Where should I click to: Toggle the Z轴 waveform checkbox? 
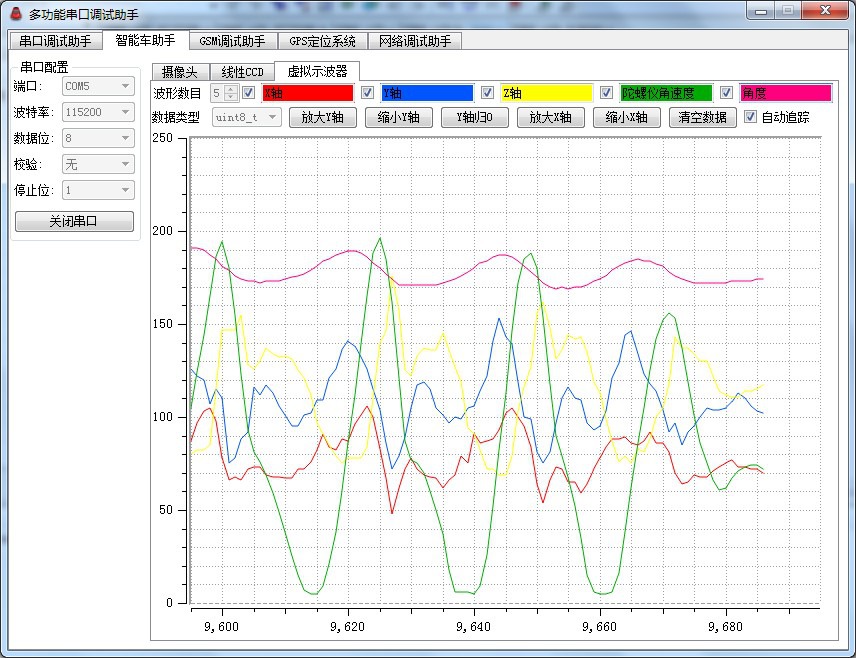[488, 93]
